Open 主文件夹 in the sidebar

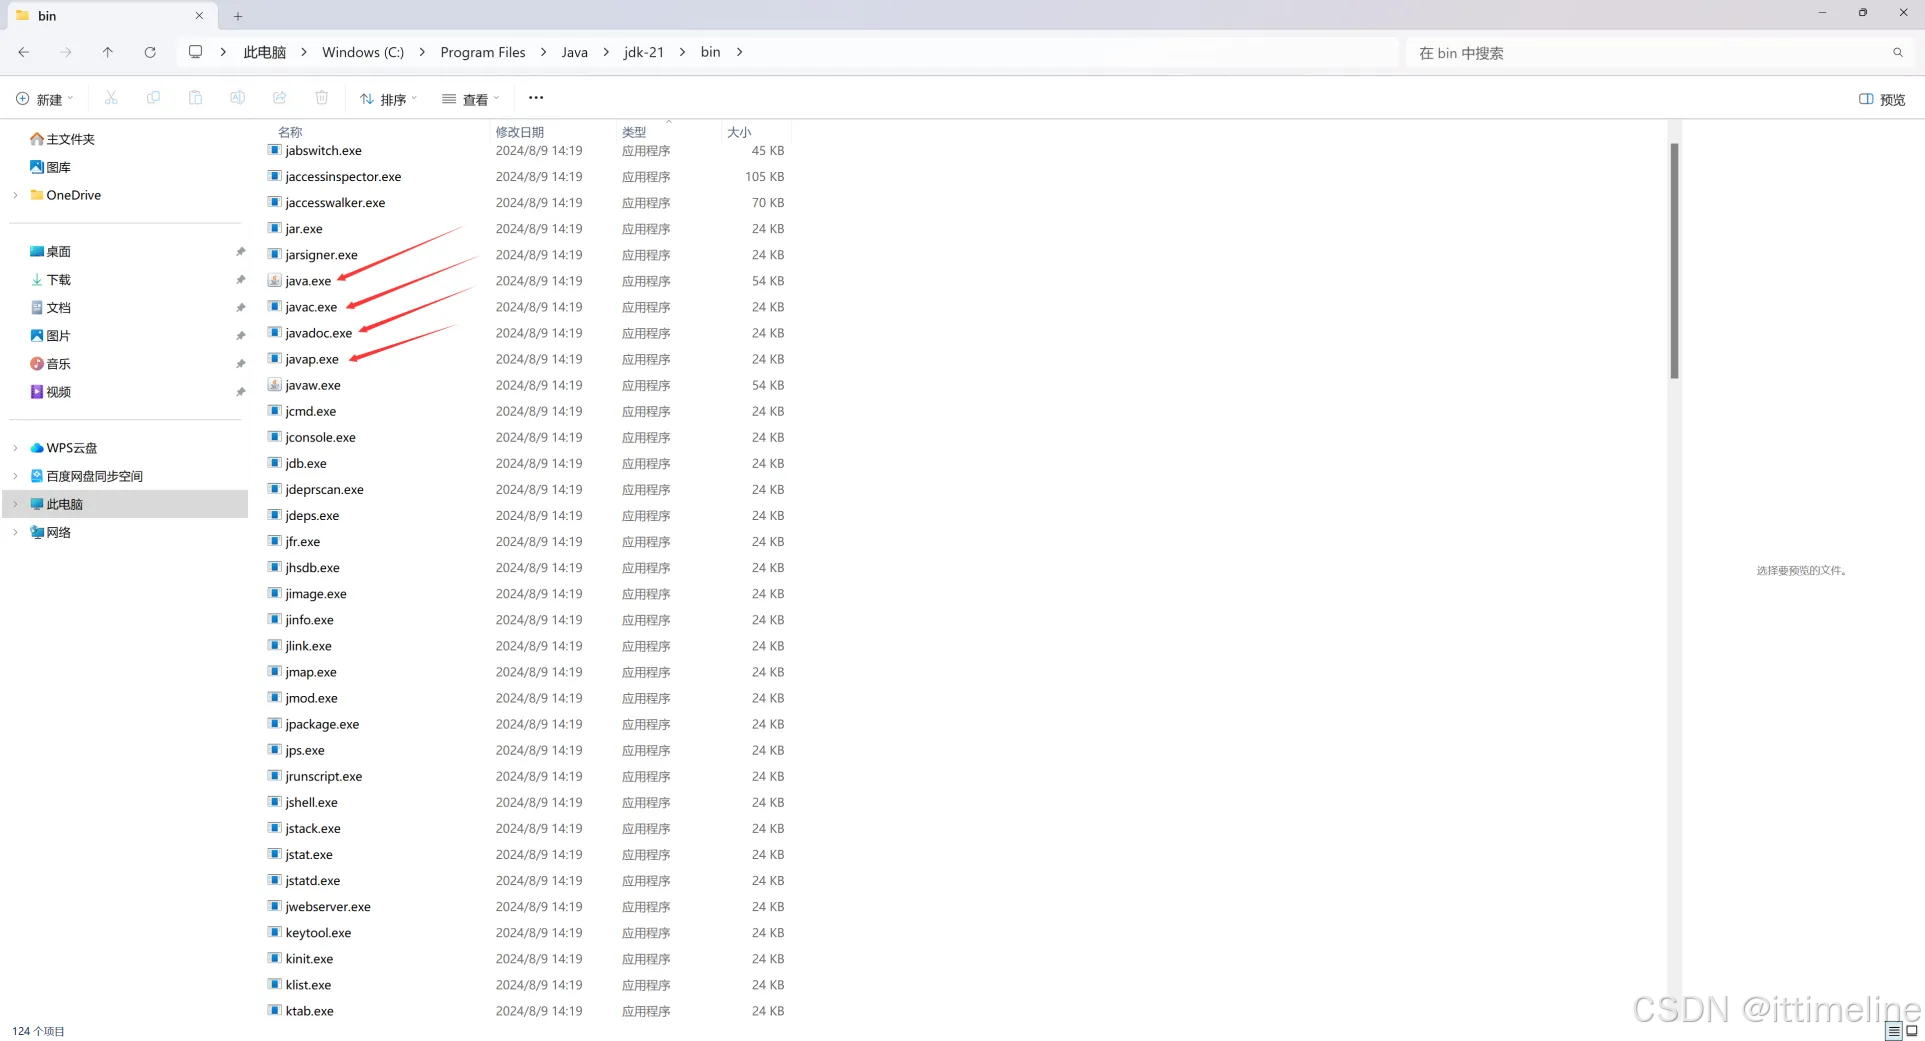pyautogui.click(x=62, y=139)
